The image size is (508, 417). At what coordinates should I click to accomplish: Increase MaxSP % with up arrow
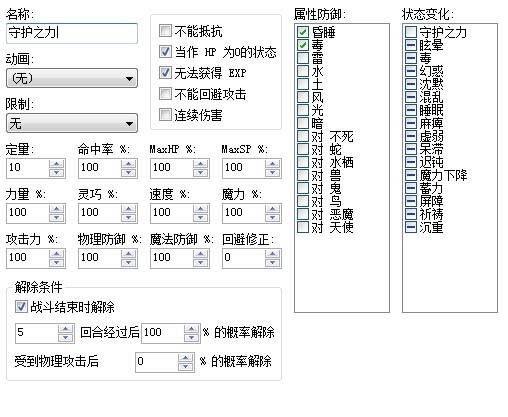[272, 164]
